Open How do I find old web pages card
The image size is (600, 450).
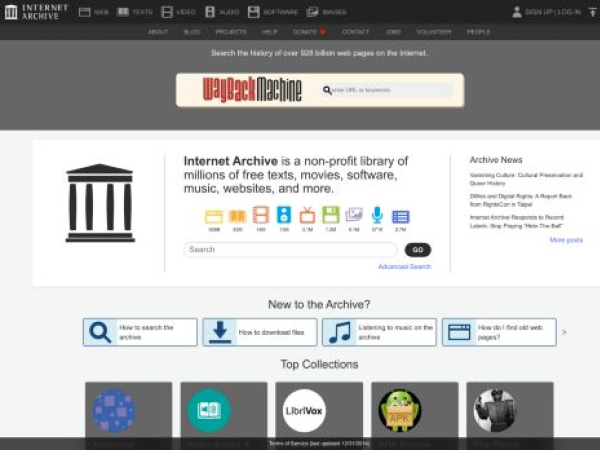click(499, 332)
